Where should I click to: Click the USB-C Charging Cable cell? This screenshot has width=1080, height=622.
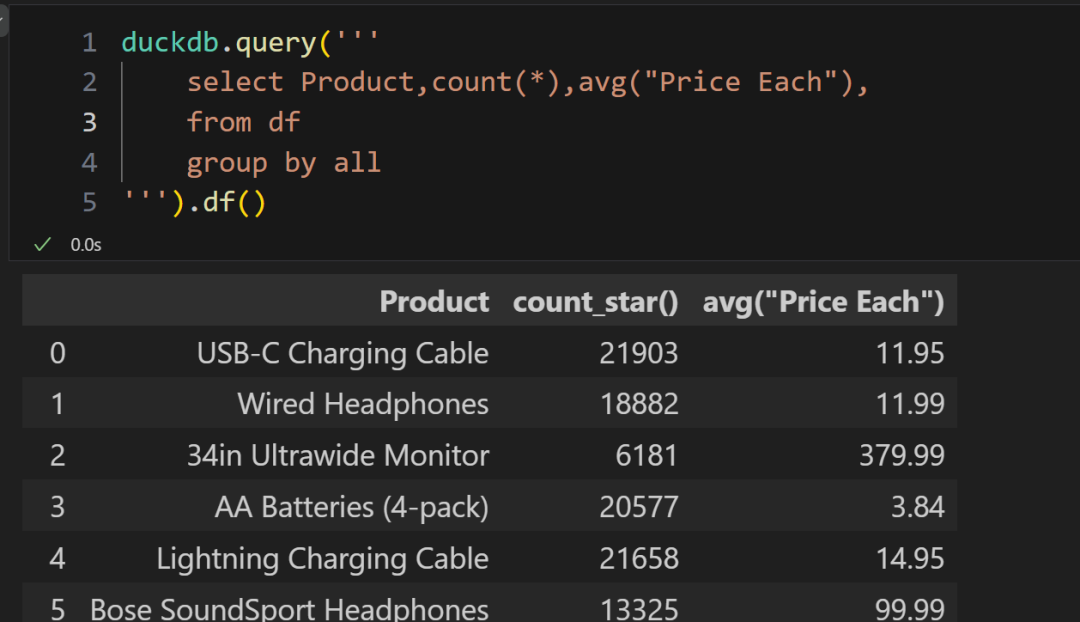point(342,353)
